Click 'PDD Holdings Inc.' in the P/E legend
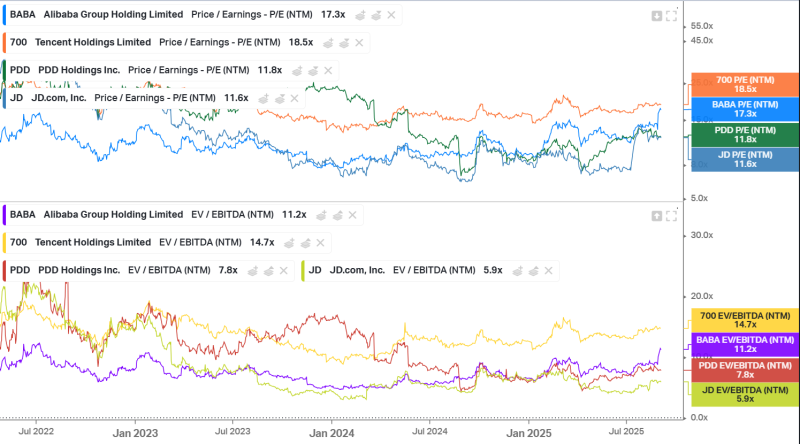The height and width of the screenshot is (444, 800). pos(79,70)
